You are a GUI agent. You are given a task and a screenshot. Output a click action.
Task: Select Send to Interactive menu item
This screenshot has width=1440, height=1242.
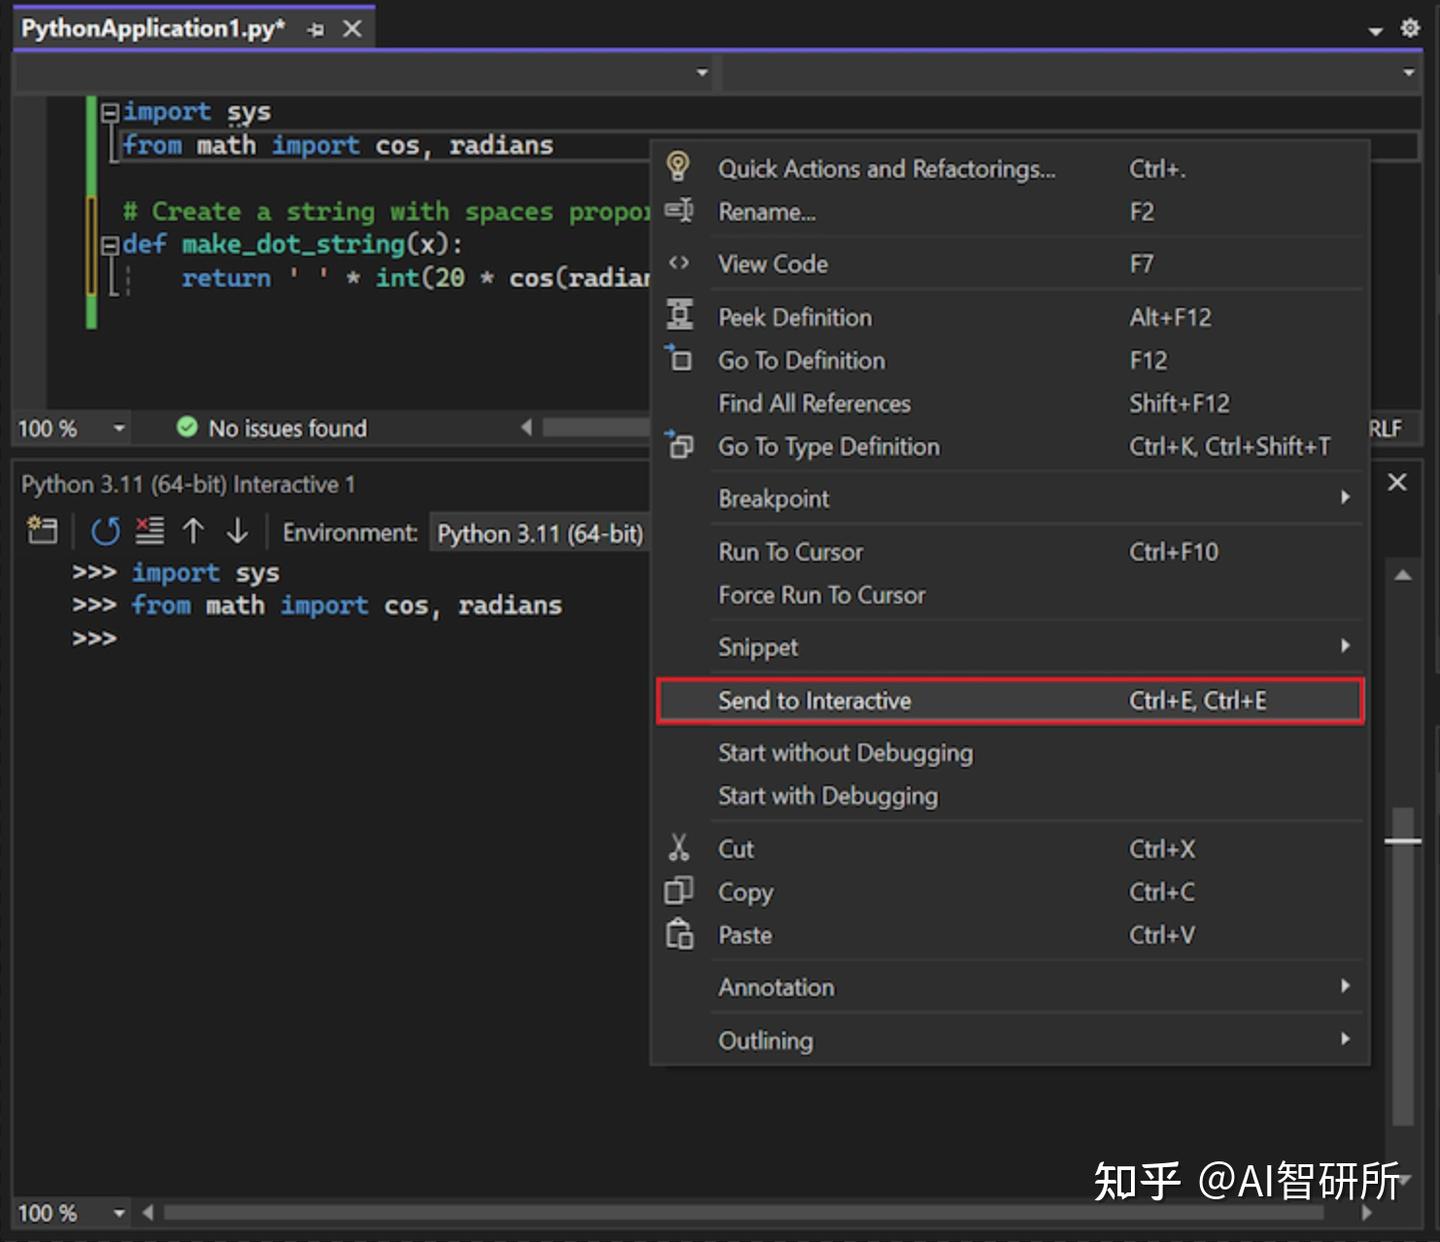(815, 700)
